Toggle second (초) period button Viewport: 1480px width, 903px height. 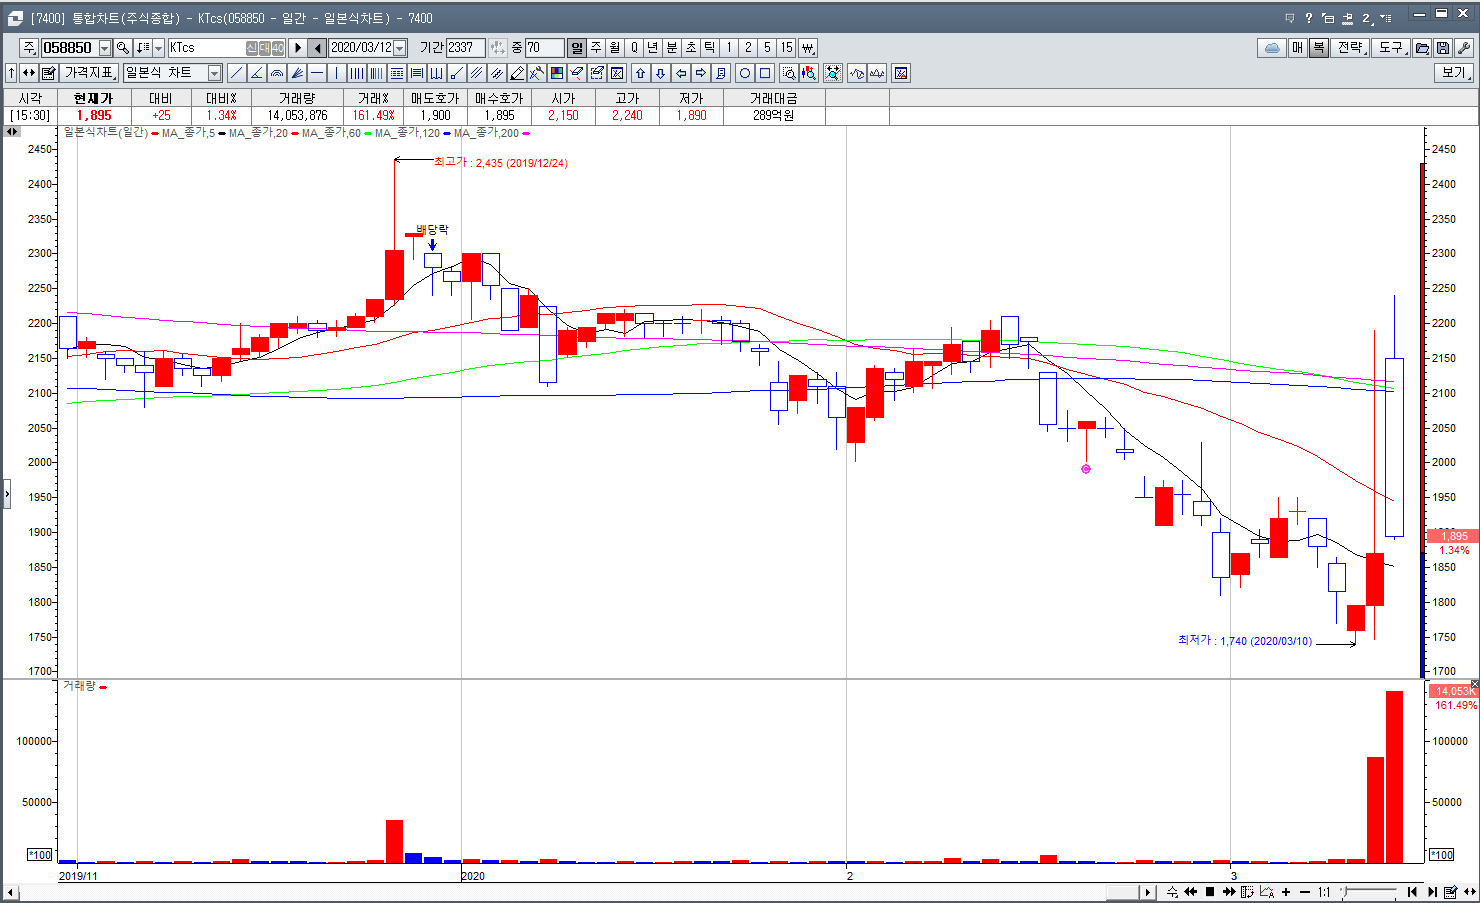pos(691,47)
